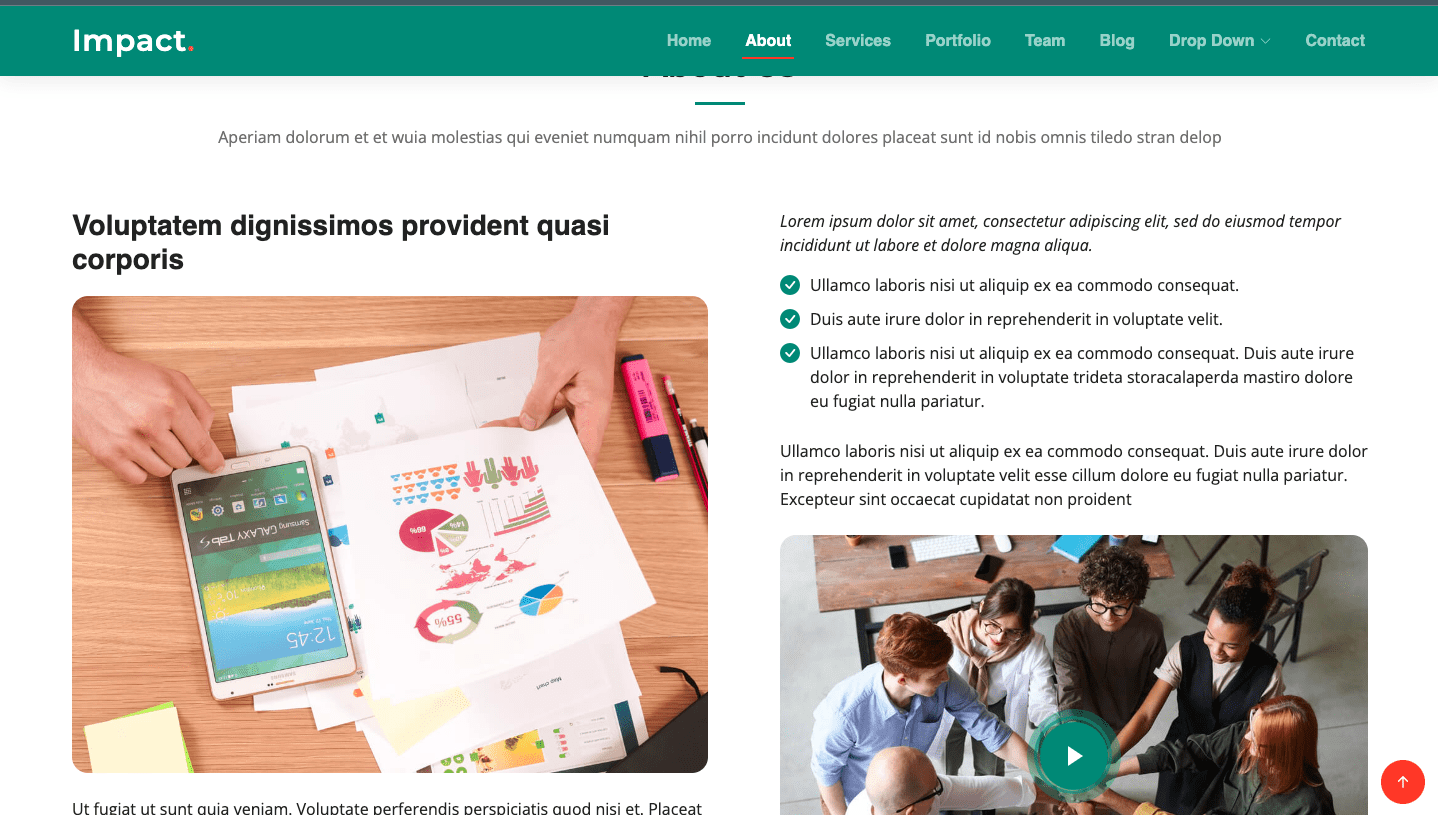Go to the Contact section
This screenshot has width=1438, height=815.
tap(1335, 40)
